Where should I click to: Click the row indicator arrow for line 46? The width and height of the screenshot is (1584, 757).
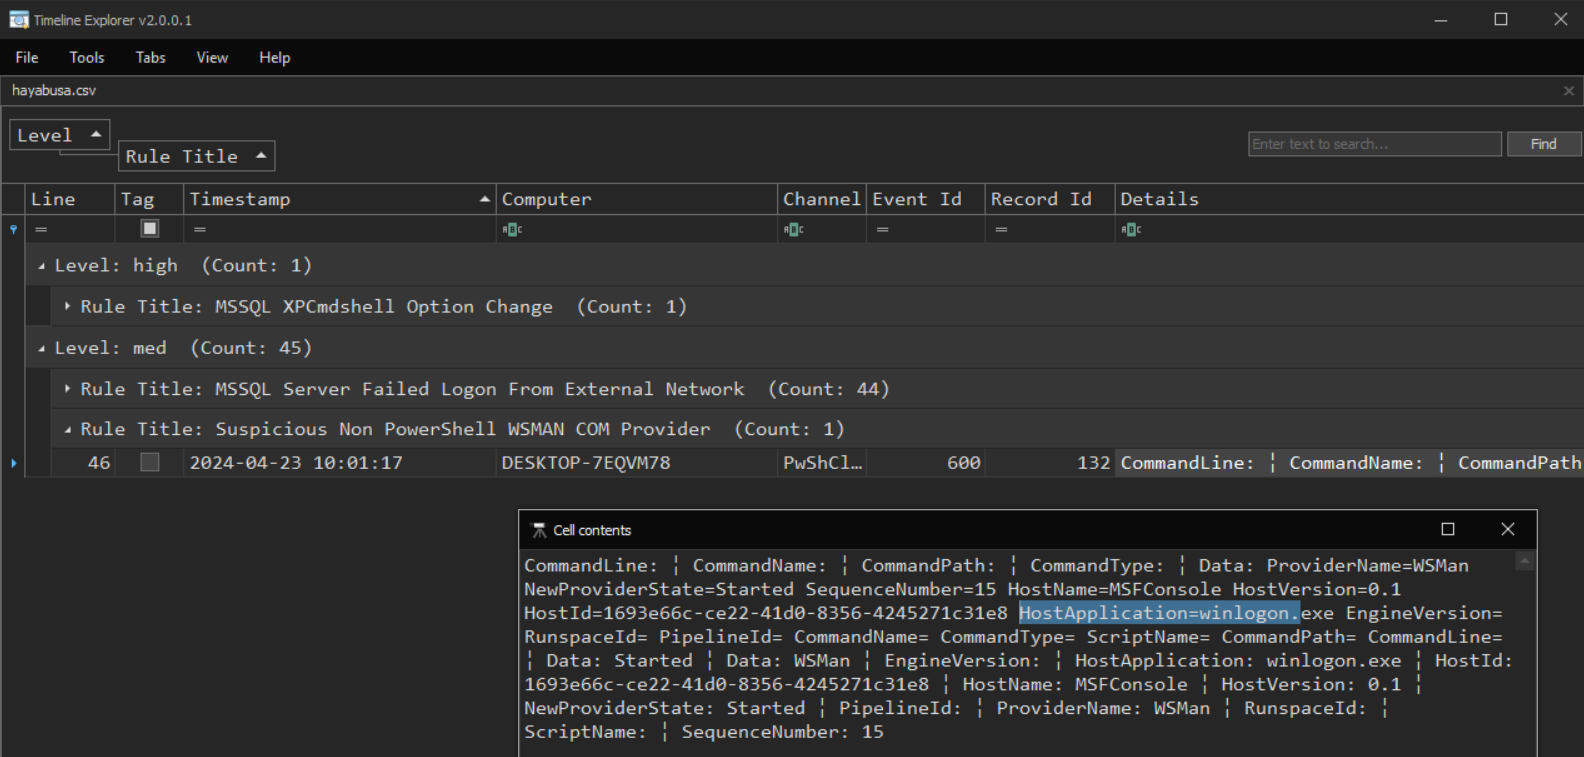coord(13,463)
